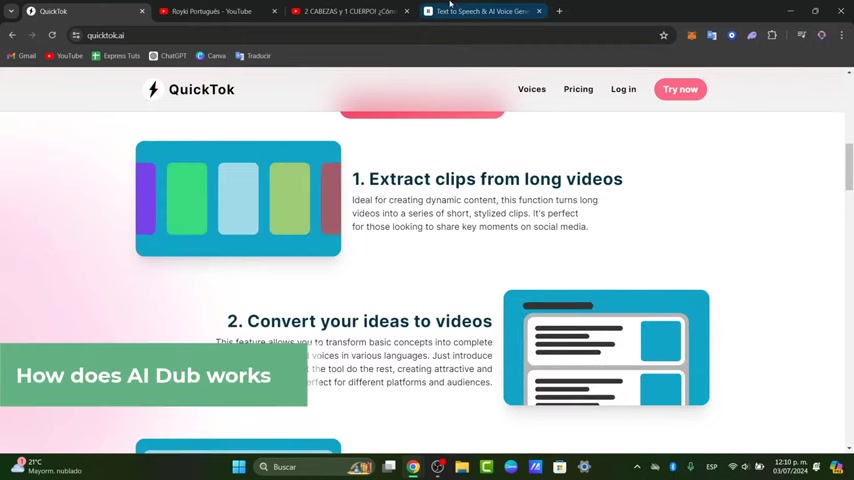
Task: Open Express Tuts bookmark
Action: 116,56
